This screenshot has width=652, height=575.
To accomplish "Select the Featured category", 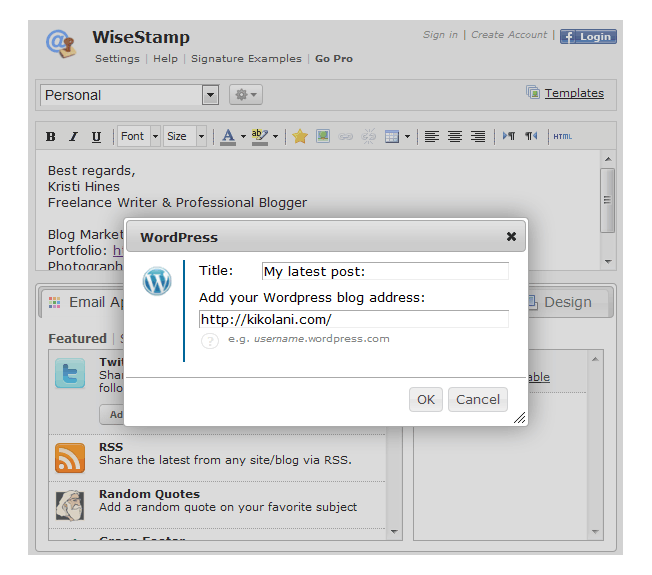I will [x=77, y=338].
